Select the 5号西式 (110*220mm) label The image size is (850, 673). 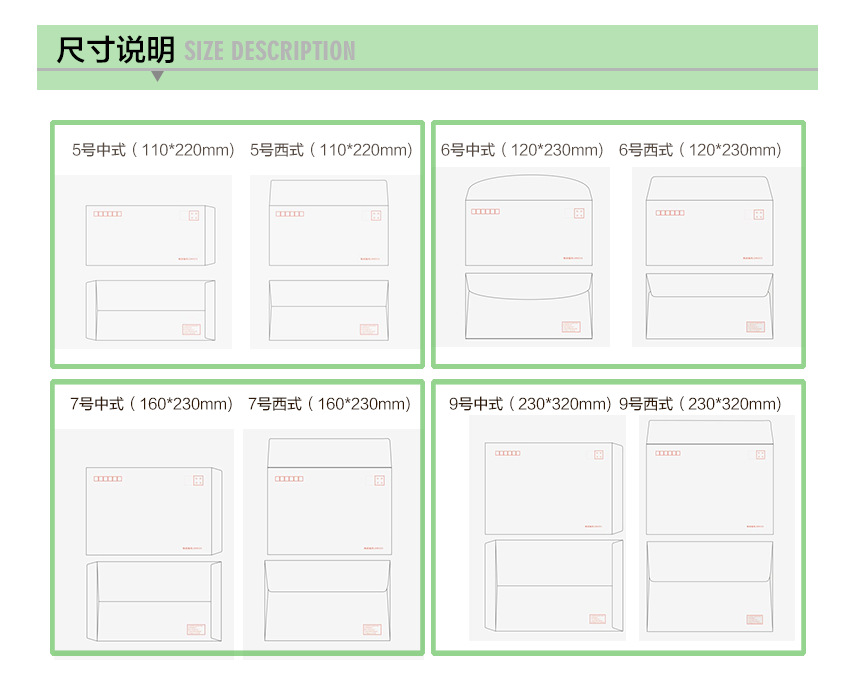331,150
